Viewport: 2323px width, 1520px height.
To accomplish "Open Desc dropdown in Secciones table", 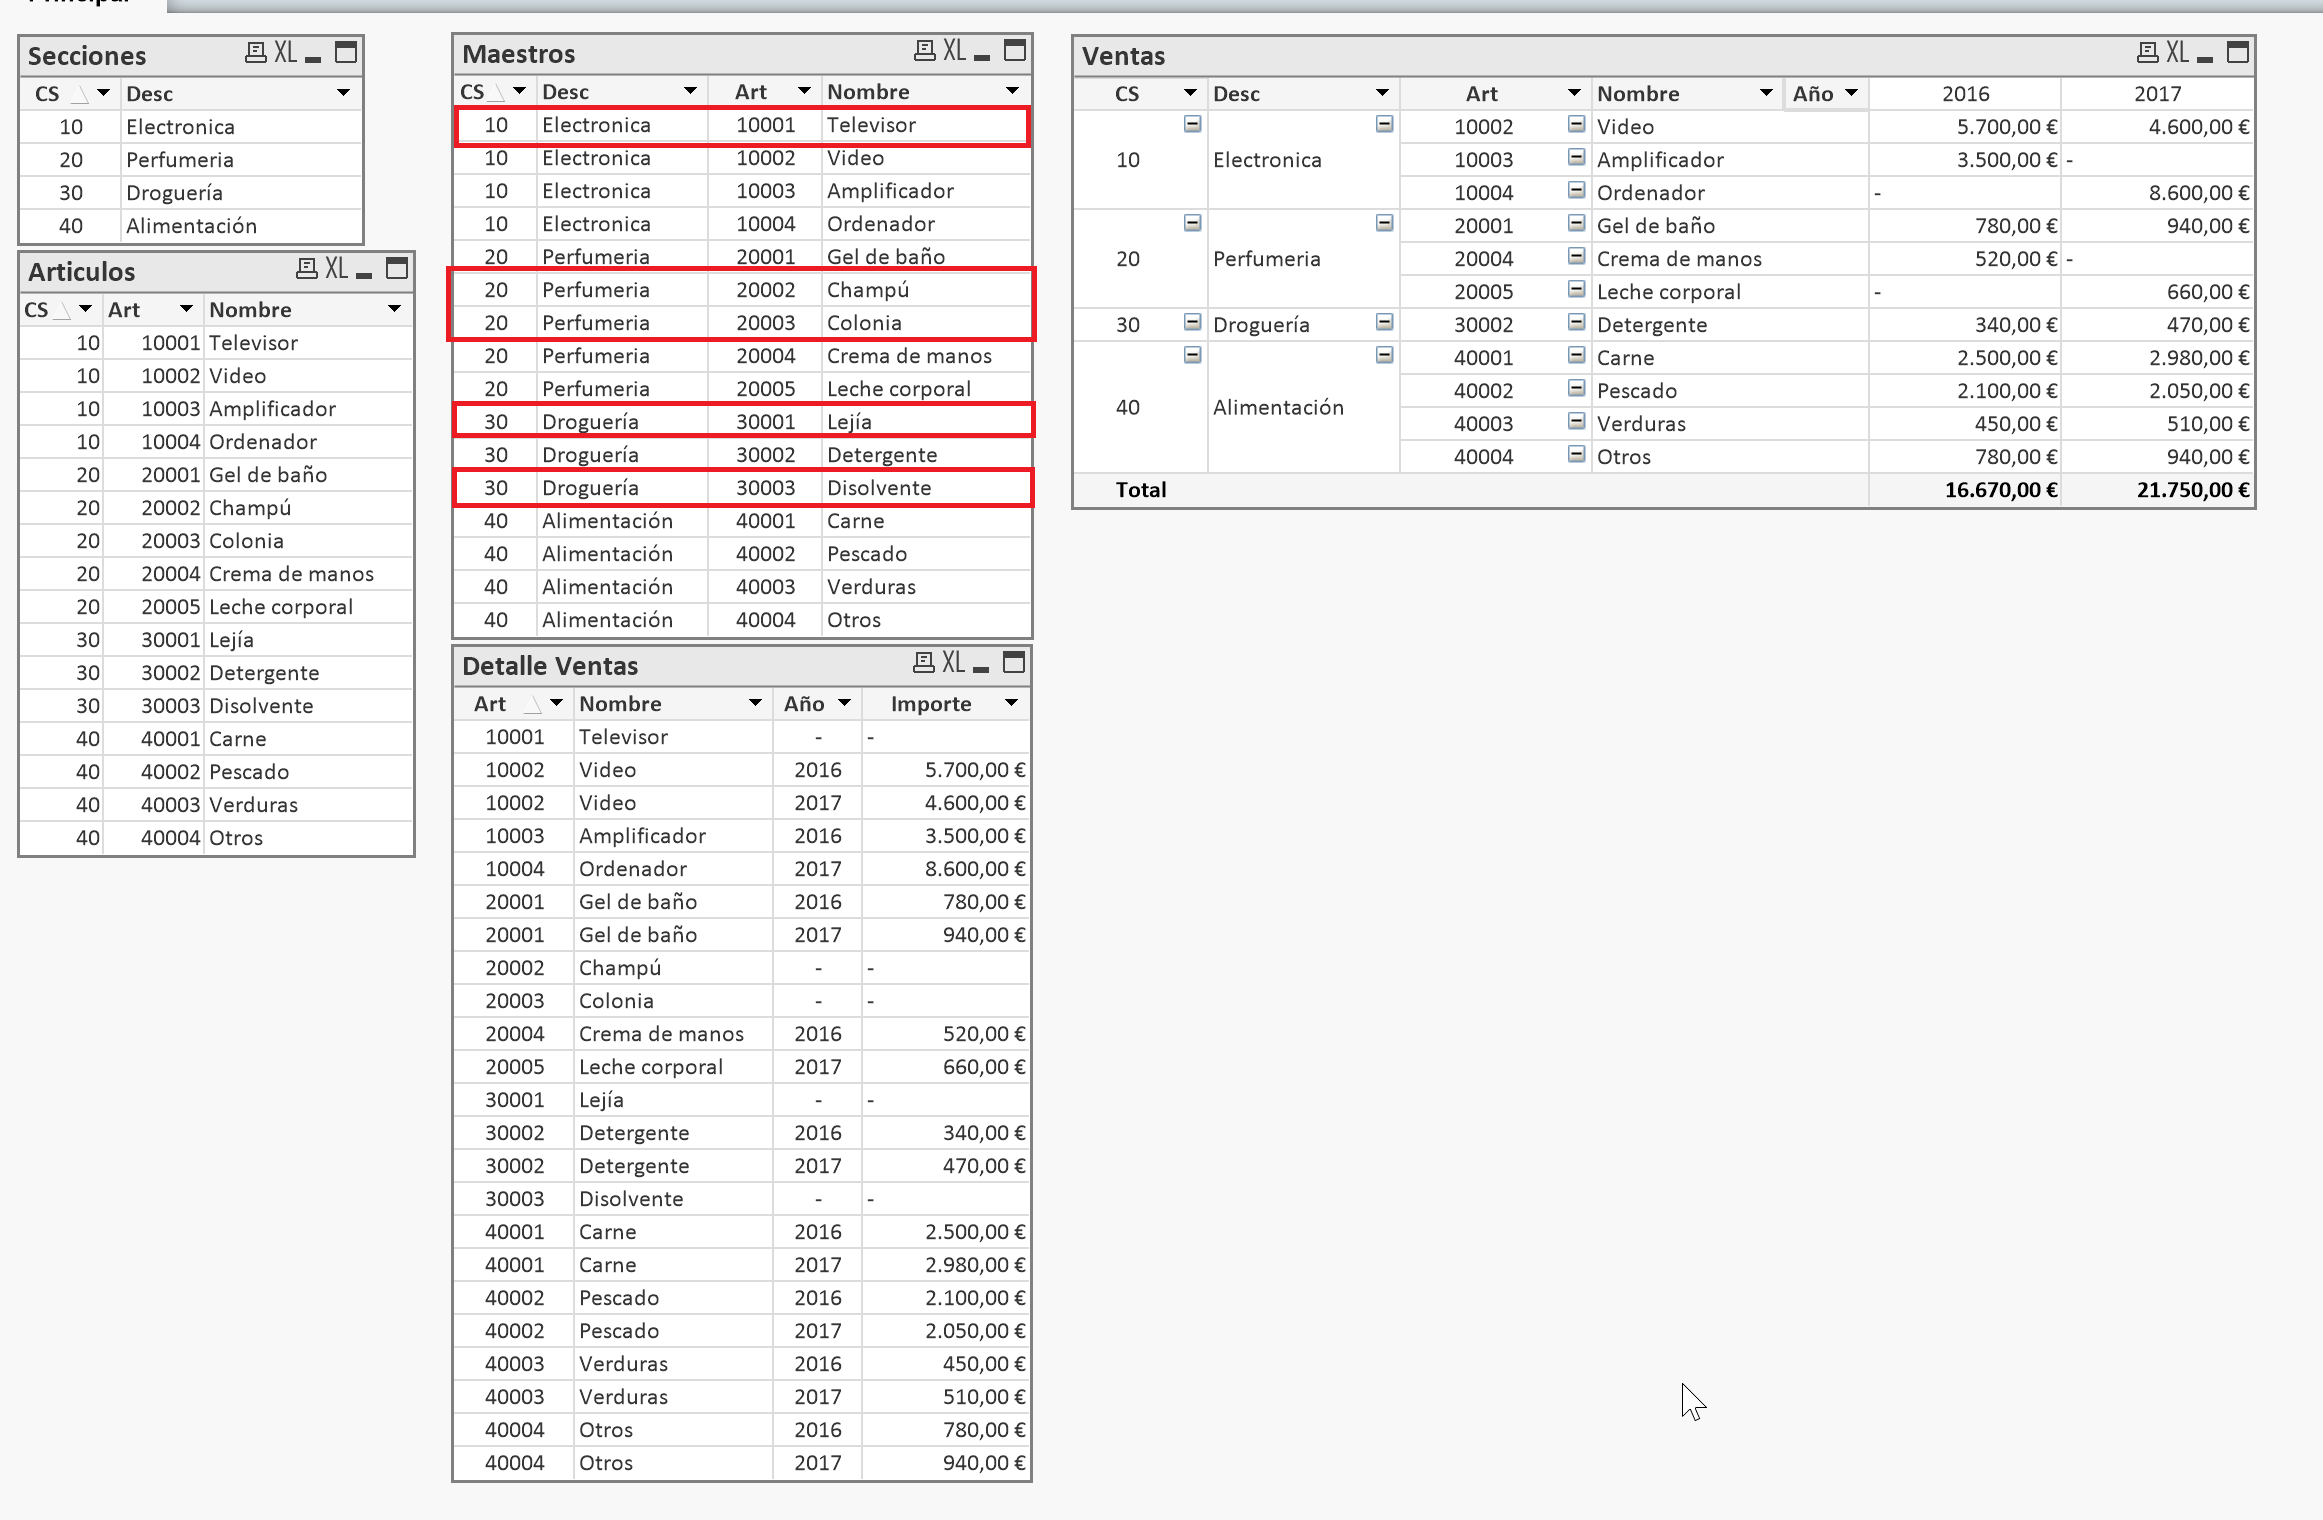I will (343, 92).
